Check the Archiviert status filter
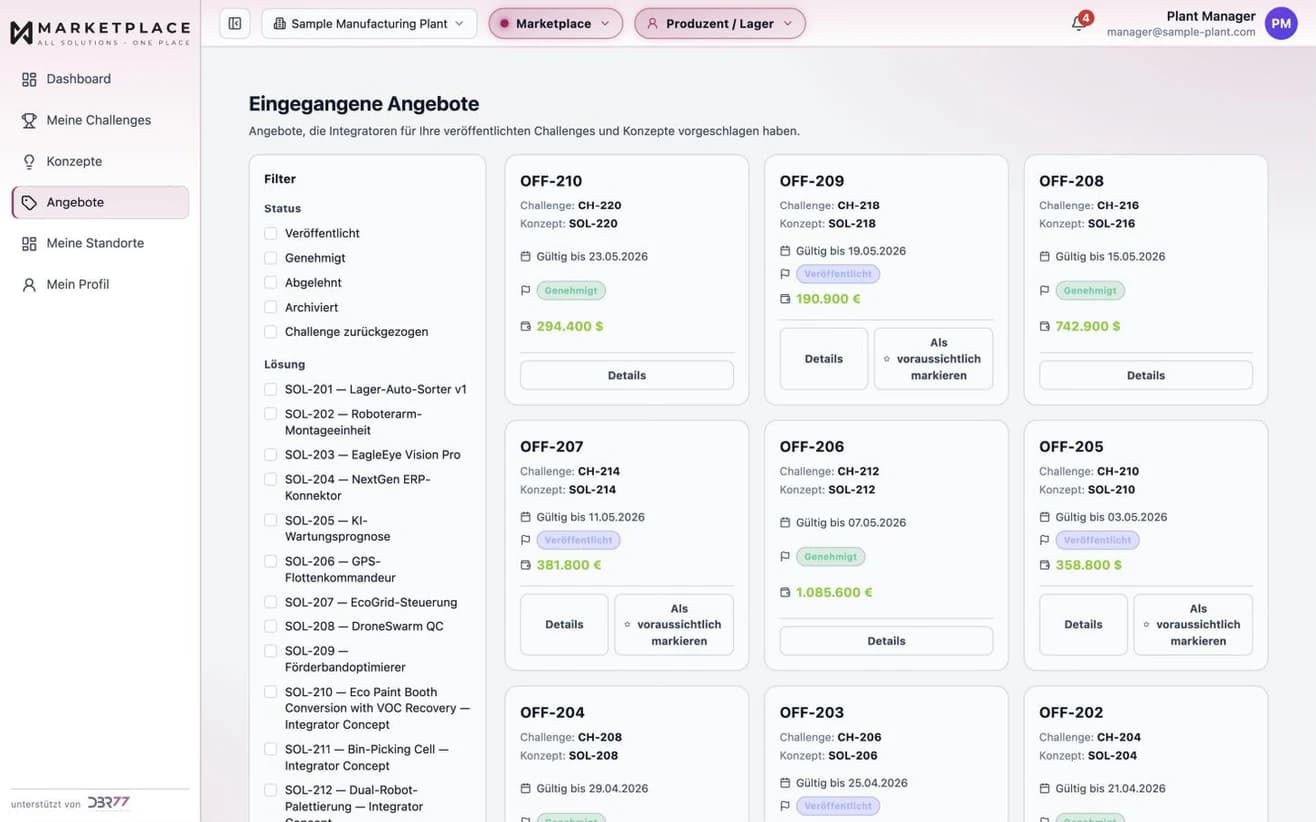 click(270, 307)
